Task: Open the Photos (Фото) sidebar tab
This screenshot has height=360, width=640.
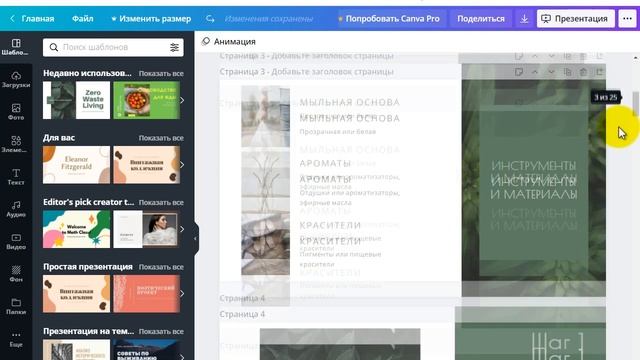Action: 16,112
